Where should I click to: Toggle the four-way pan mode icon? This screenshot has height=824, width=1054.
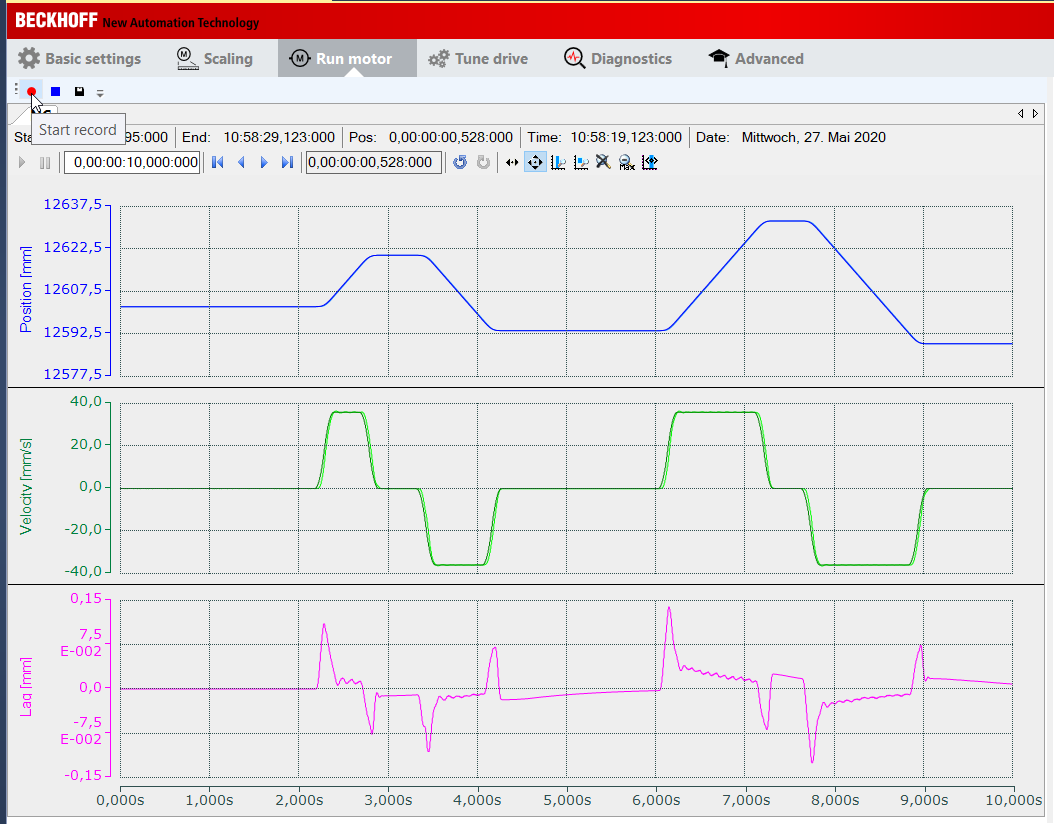tap(535, 163)
